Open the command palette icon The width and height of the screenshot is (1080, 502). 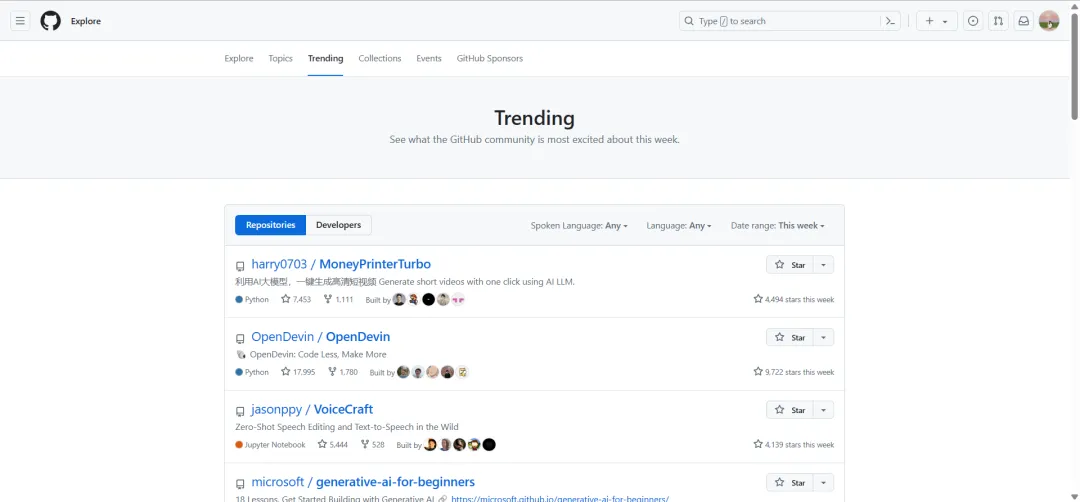coord(890,21)
